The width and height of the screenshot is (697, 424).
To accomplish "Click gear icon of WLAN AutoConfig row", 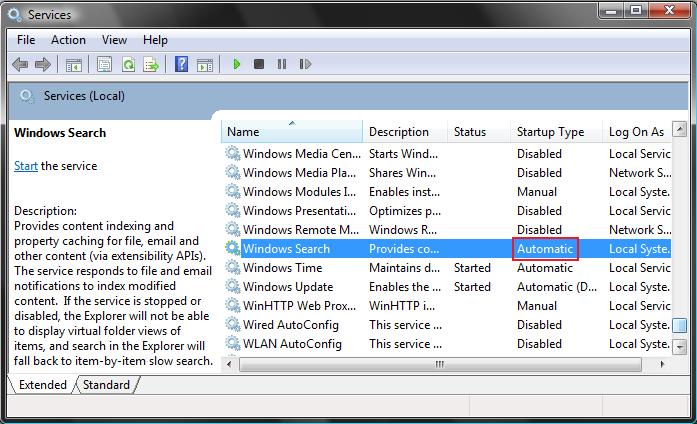I will pos(232,344).
